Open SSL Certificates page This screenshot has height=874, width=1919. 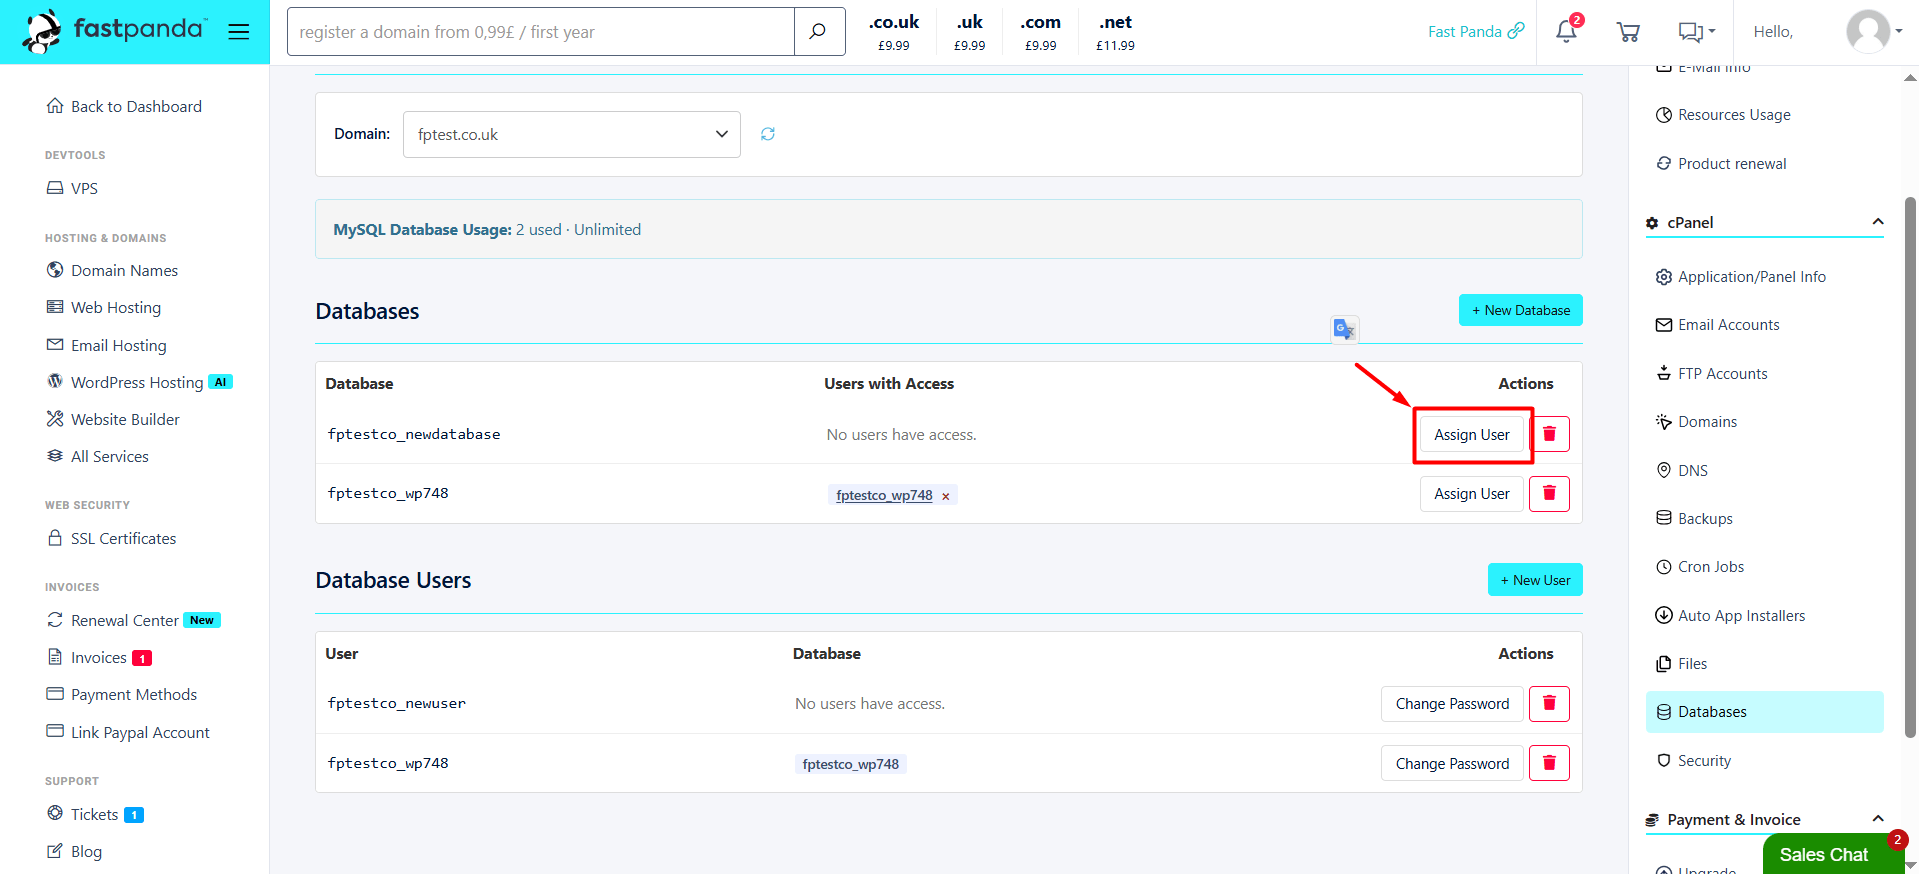pos(111,538)
